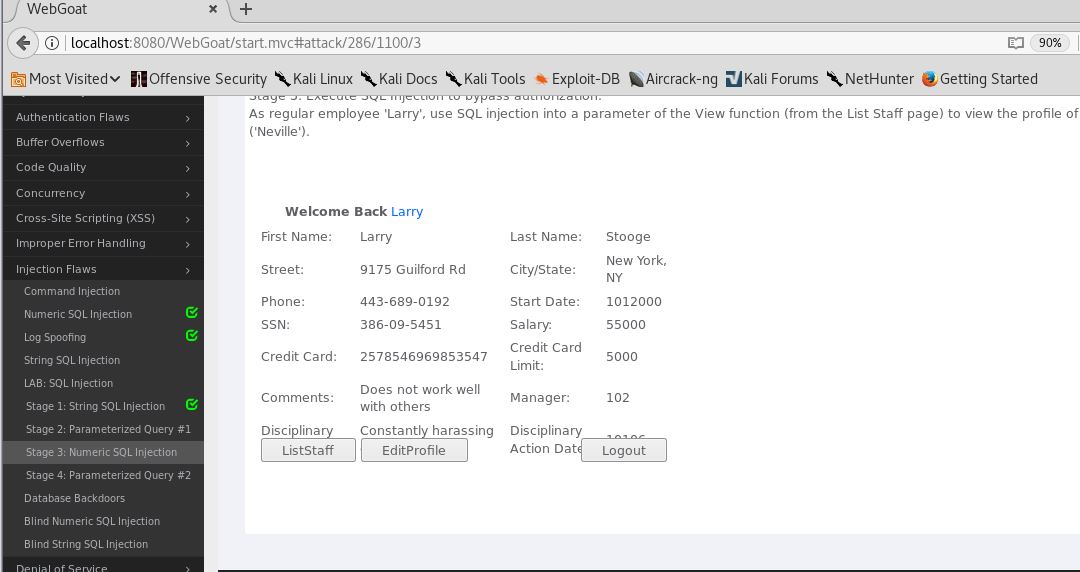This screenshot has height=572, width=1080.
Task: Expand Code Quality category
Action: (x=103, y=167)
